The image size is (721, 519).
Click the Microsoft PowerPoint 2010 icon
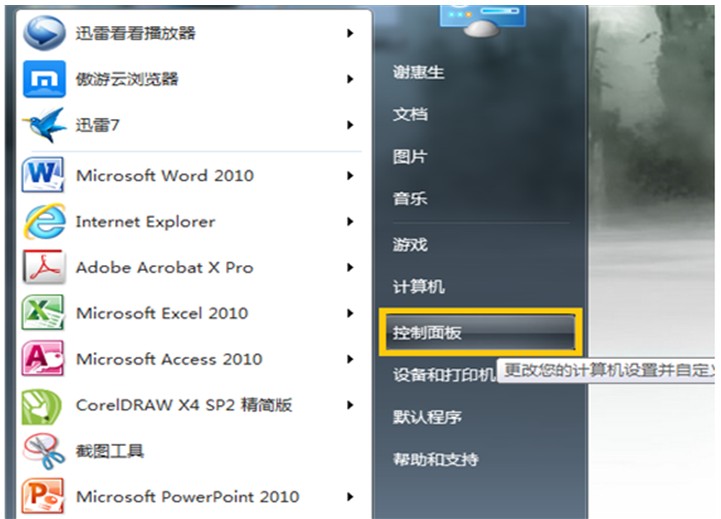tap(43, 496)
